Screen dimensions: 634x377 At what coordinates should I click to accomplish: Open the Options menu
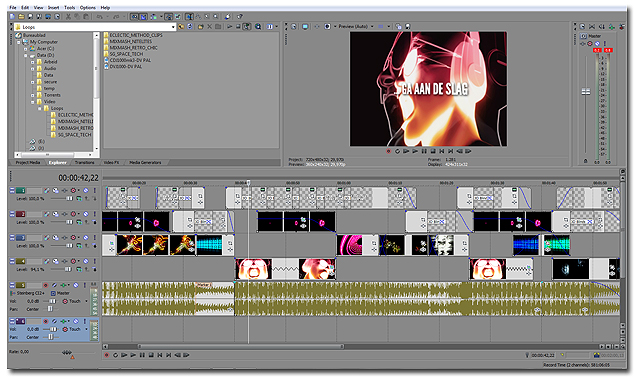click(x=88, y=7)
